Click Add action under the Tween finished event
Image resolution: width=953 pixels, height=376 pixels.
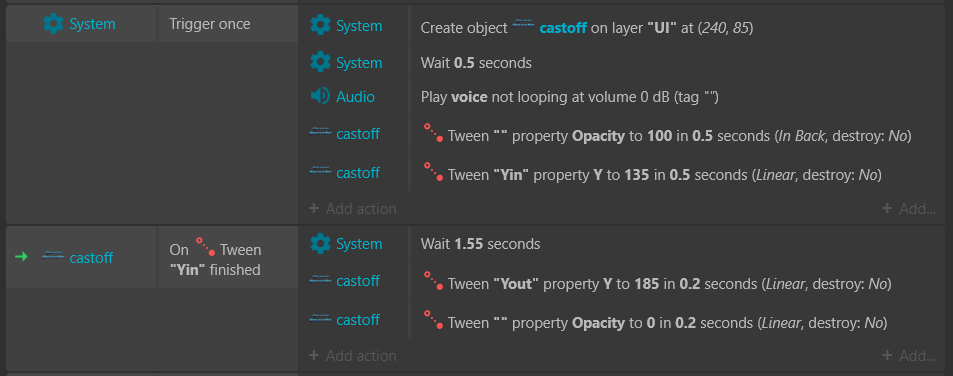[353, 356]
